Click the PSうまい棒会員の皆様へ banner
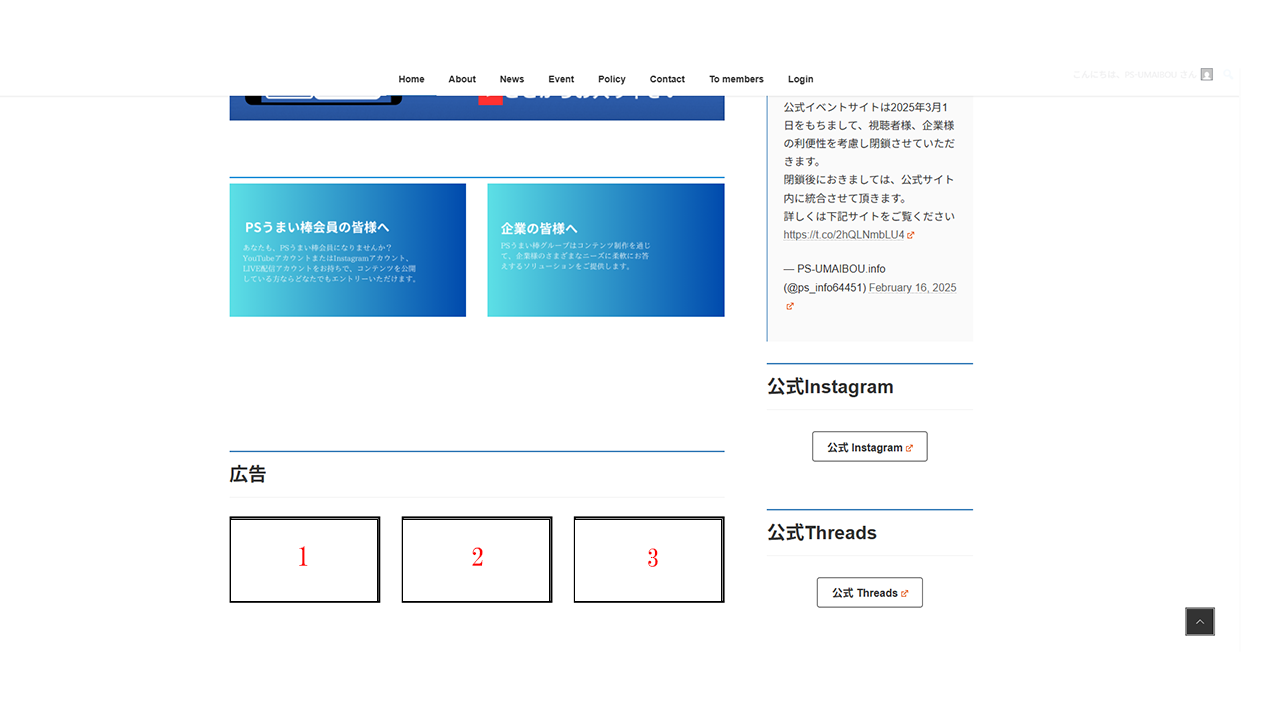 tap(348, 250)
